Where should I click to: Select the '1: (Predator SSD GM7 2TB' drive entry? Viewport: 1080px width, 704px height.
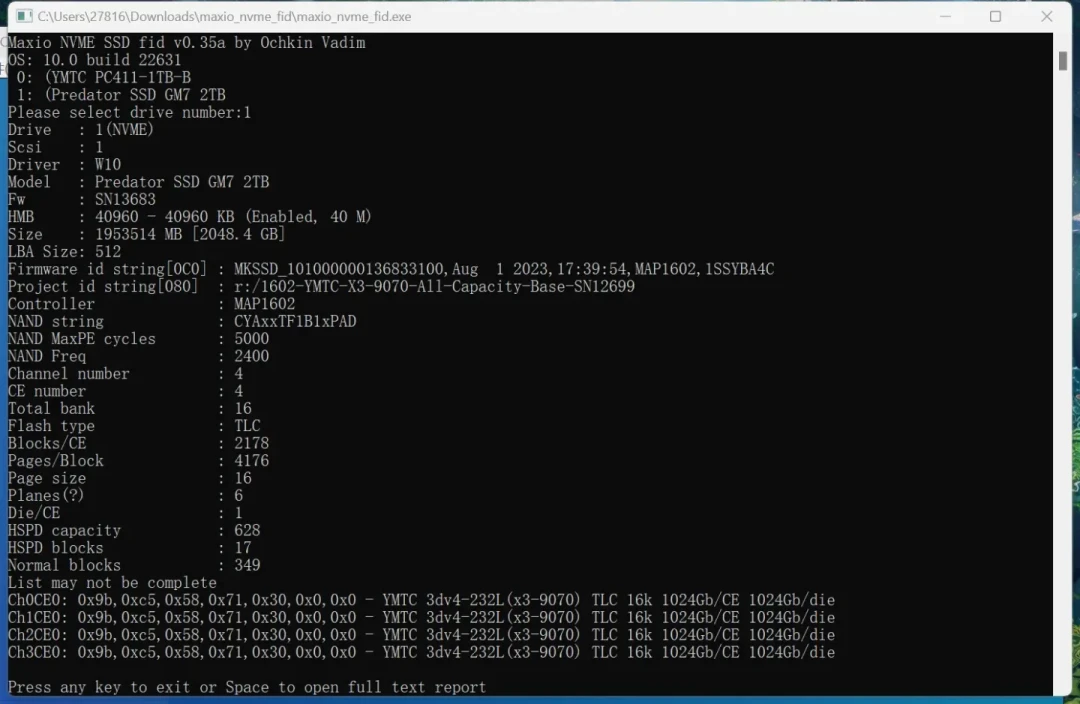pos(121,94)
